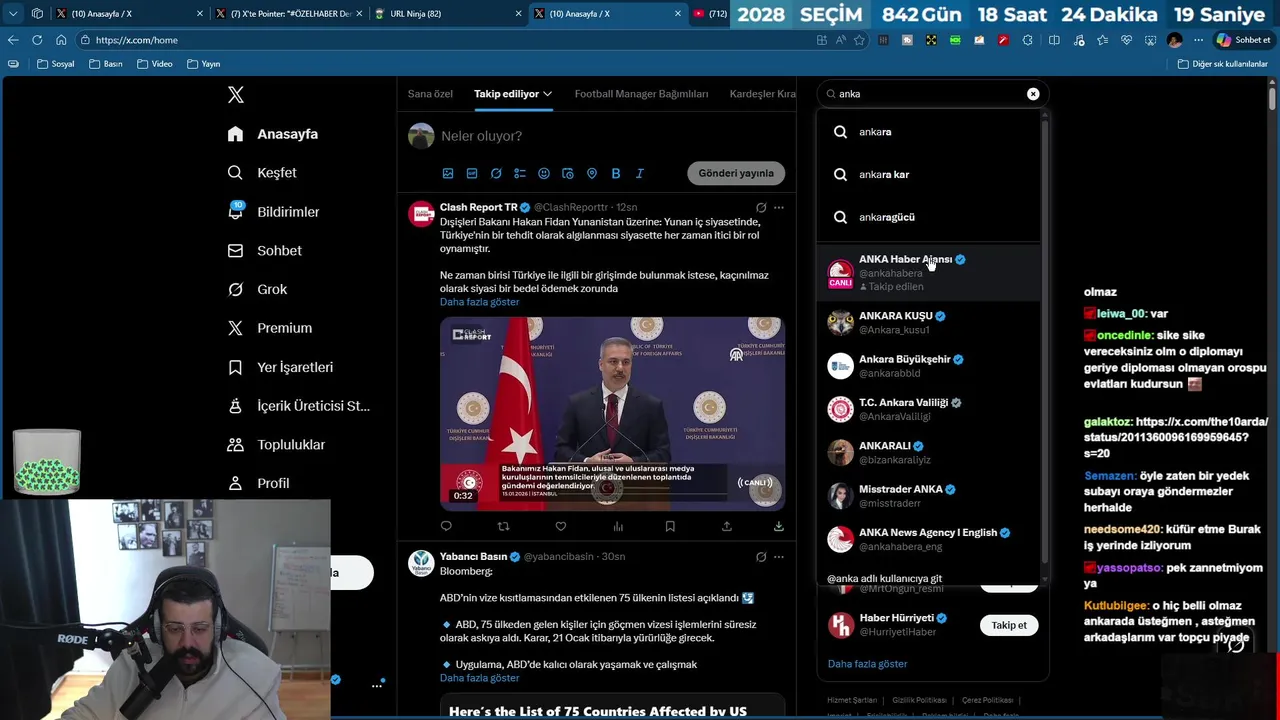The height and width of the screenshot is (720, 1280).
Task: Switch to Football Manager Bağımlıları tab
Action: tap(641, 94)
